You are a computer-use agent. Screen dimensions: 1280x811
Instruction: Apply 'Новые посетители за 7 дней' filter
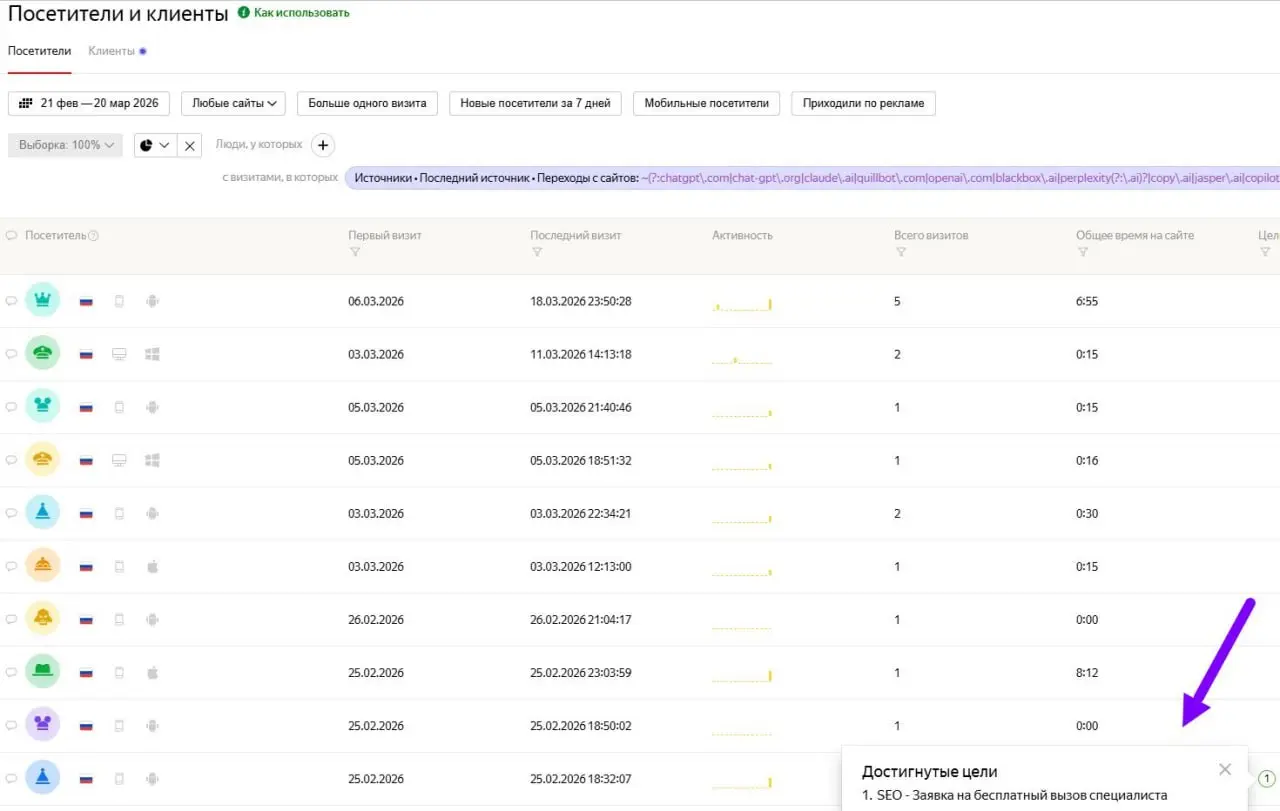[x=535, y=103]
